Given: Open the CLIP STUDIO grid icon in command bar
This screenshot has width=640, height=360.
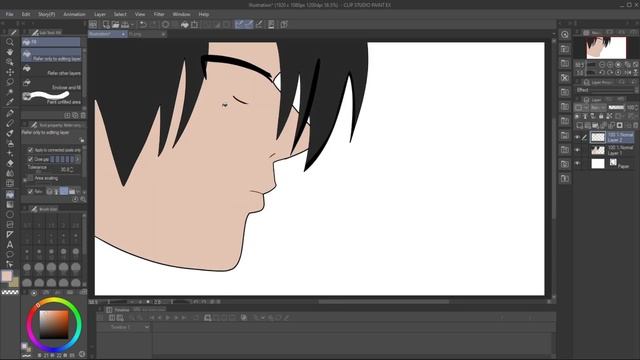Looking at the screenshot, I should [x=93, y=24].
